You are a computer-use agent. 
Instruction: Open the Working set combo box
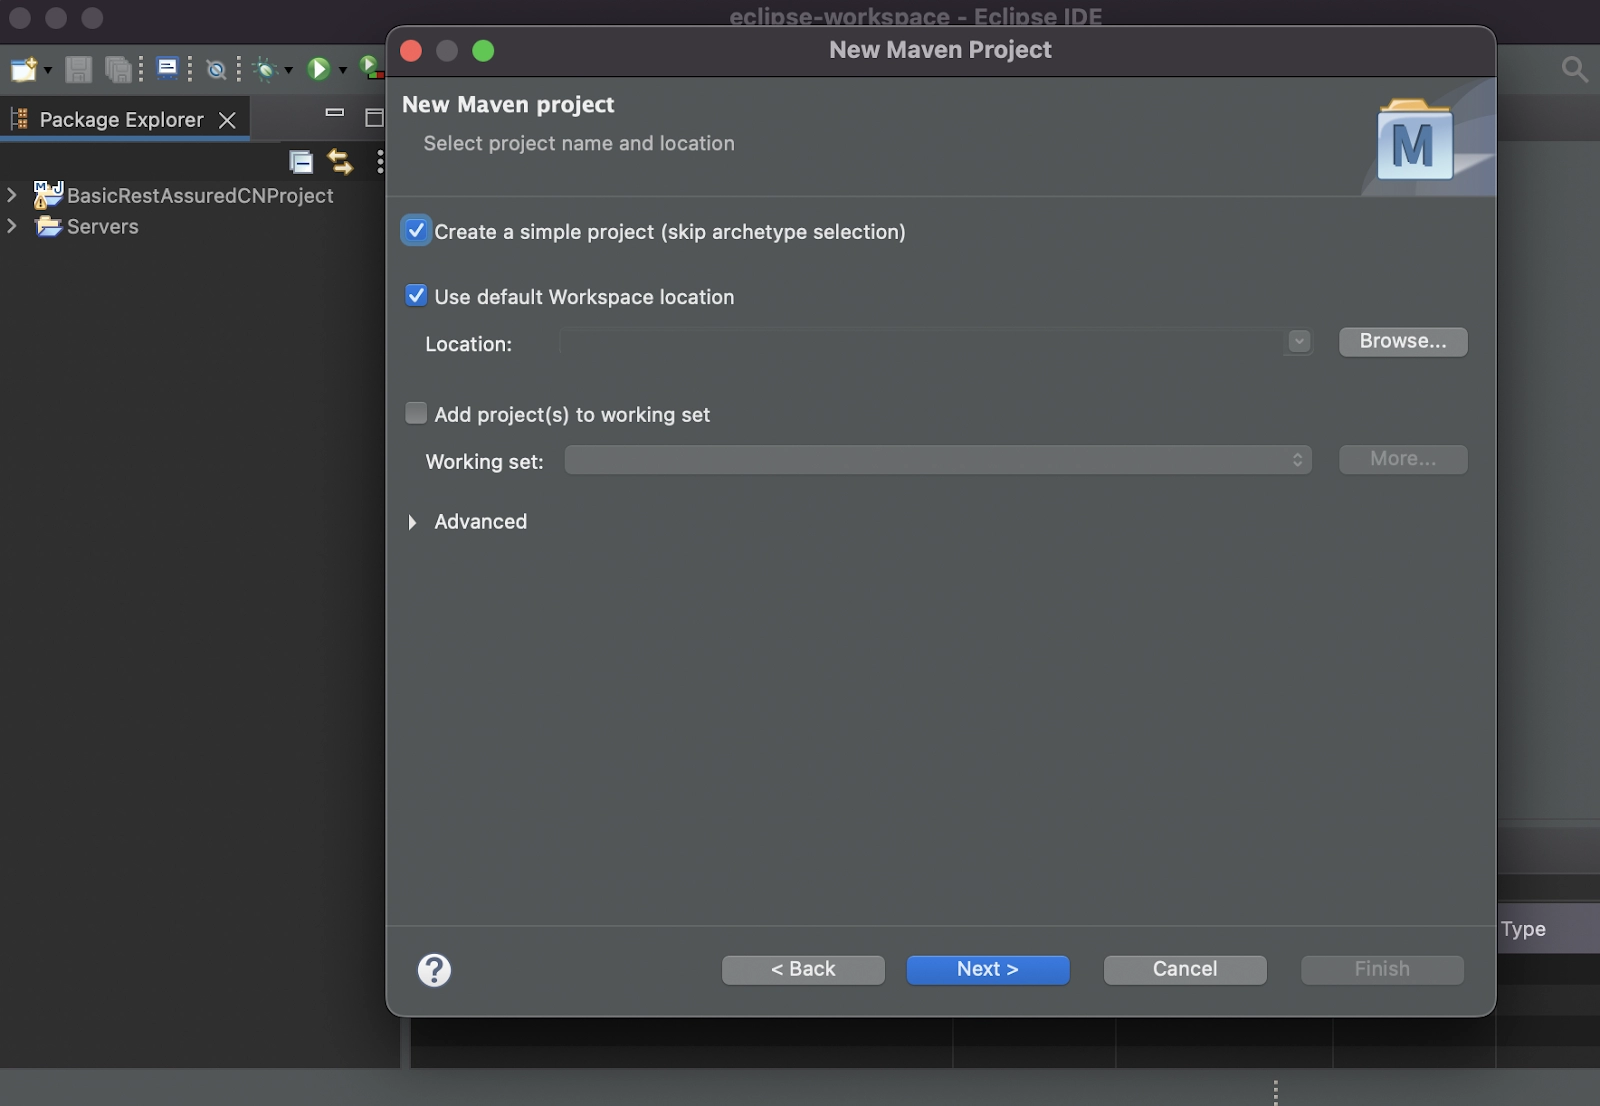[938, 459]
